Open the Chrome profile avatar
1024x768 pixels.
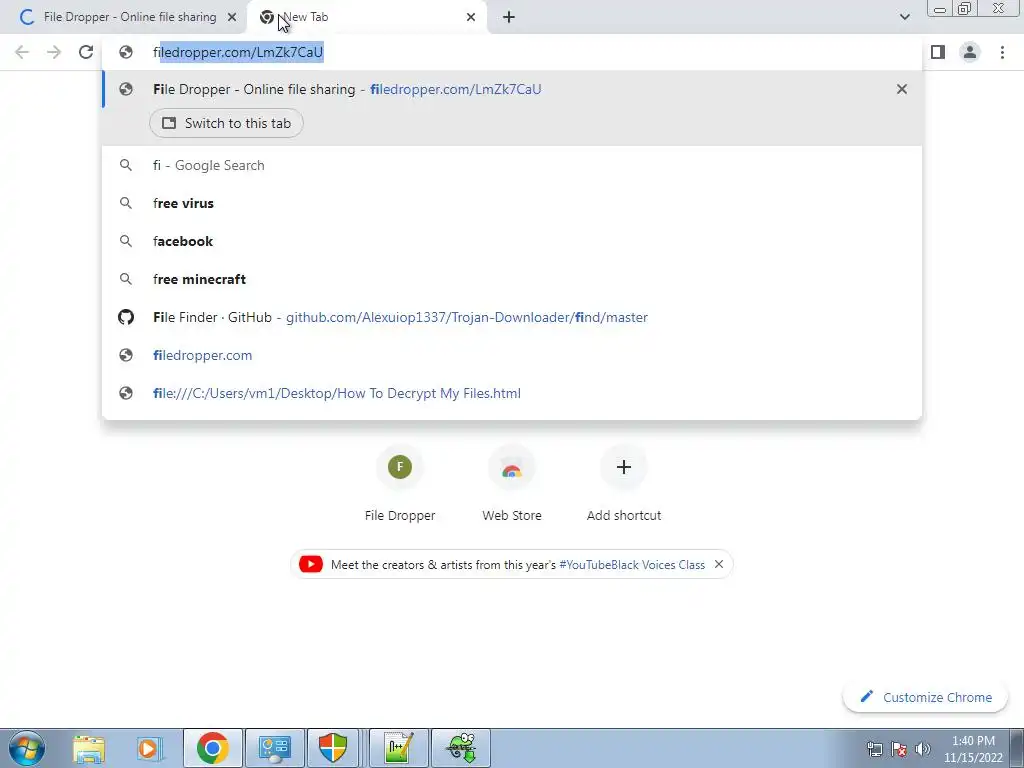pos(970,52)
